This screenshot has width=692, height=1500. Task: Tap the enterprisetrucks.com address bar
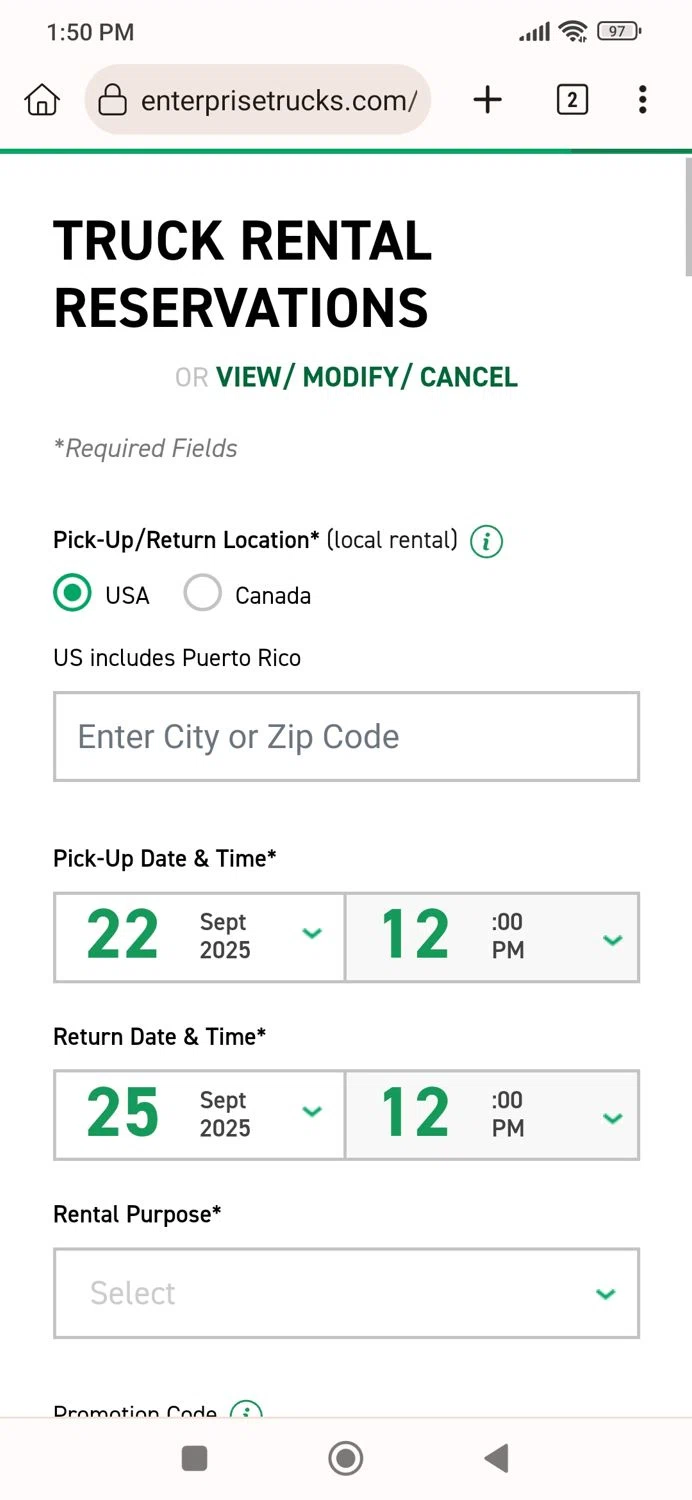click(x=278, y=100)
